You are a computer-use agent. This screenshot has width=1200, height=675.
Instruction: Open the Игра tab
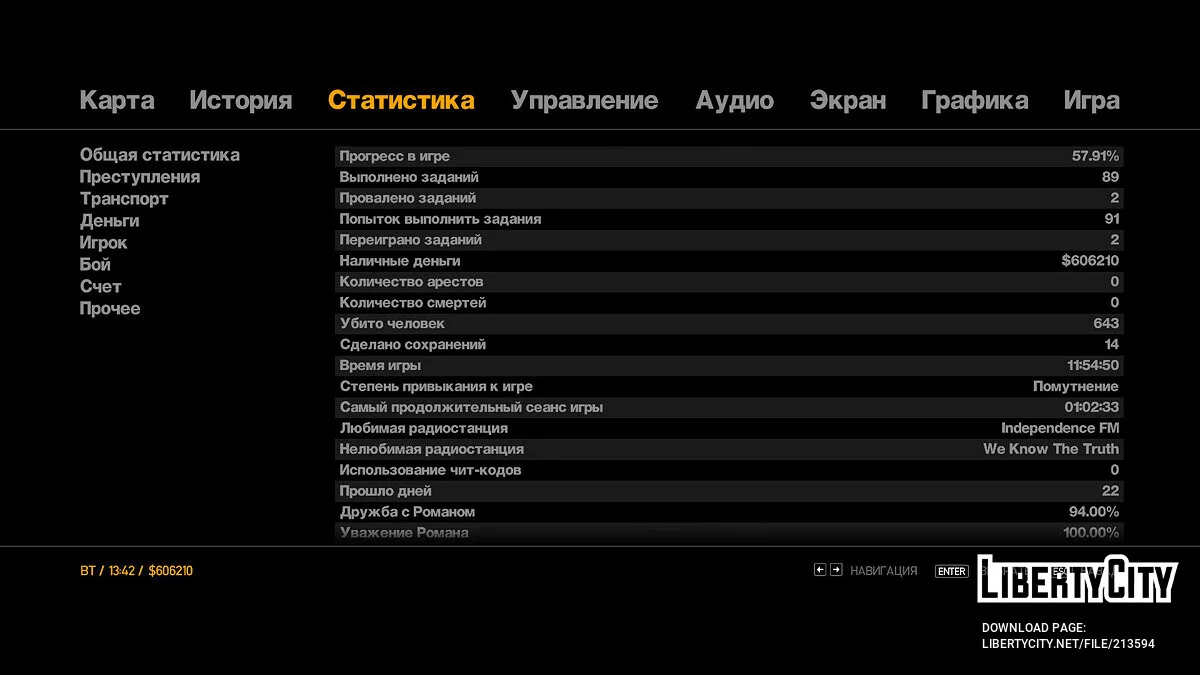pyautogui.click(x=1091, y=101)
